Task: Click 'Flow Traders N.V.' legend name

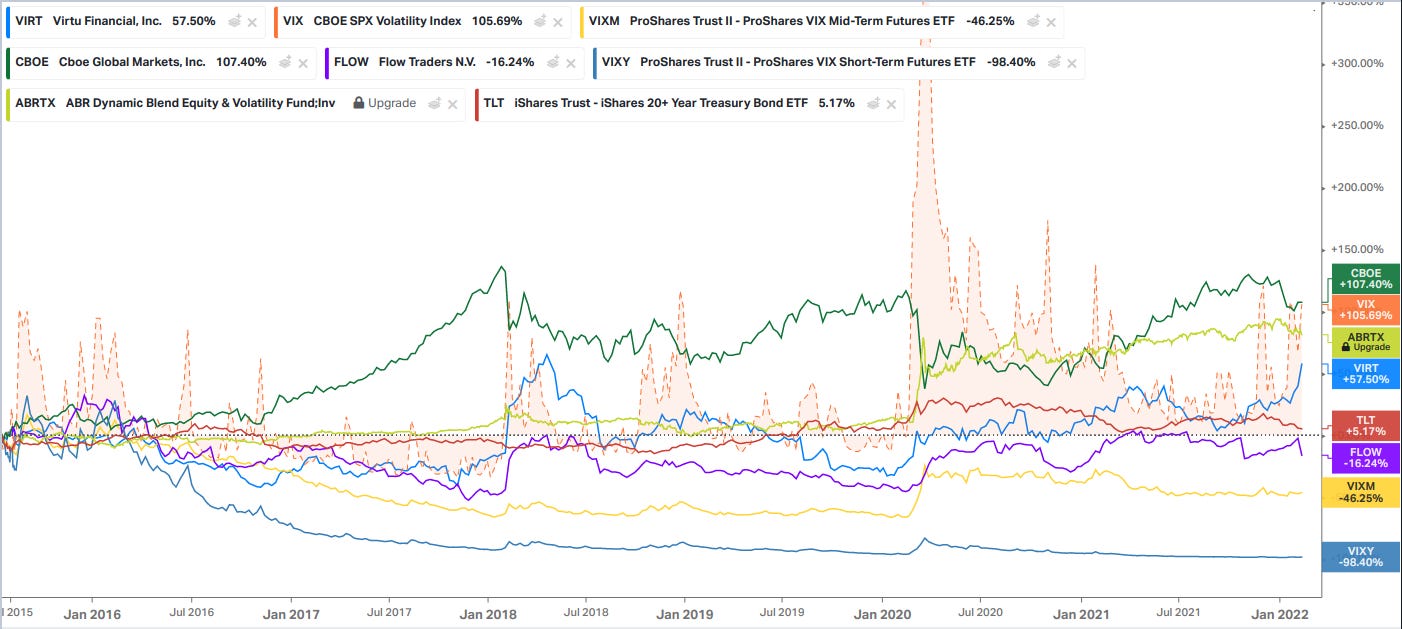Action: [x=427, y=62]
